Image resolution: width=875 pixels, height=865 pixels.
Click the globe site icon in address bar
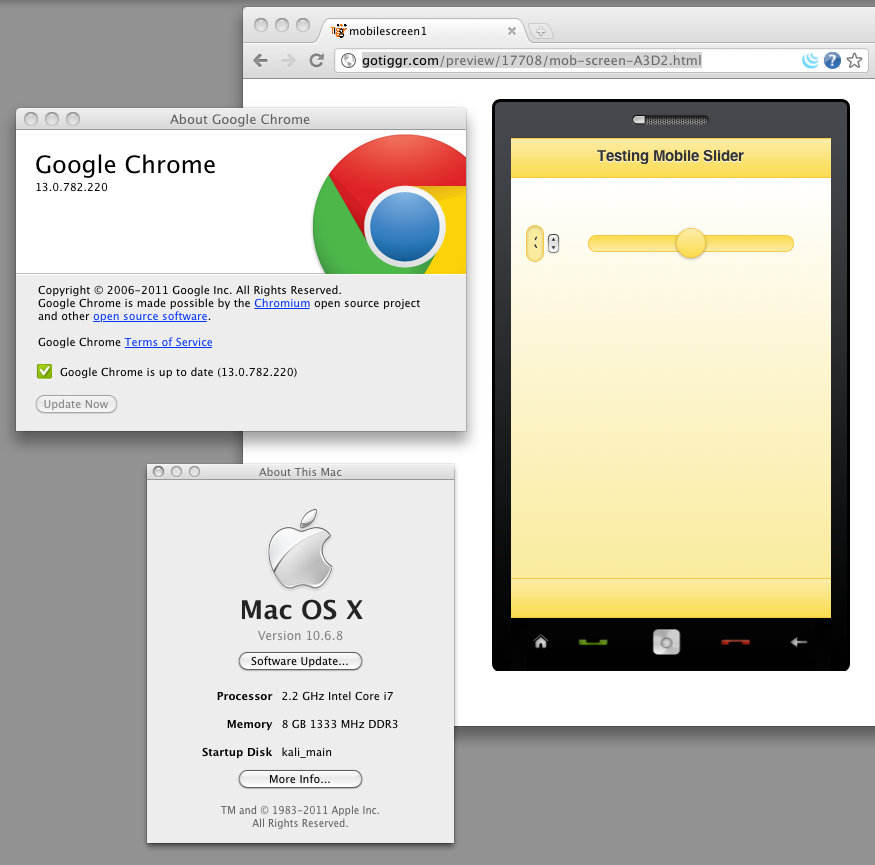pyautogui.click(x=348, y=60)
